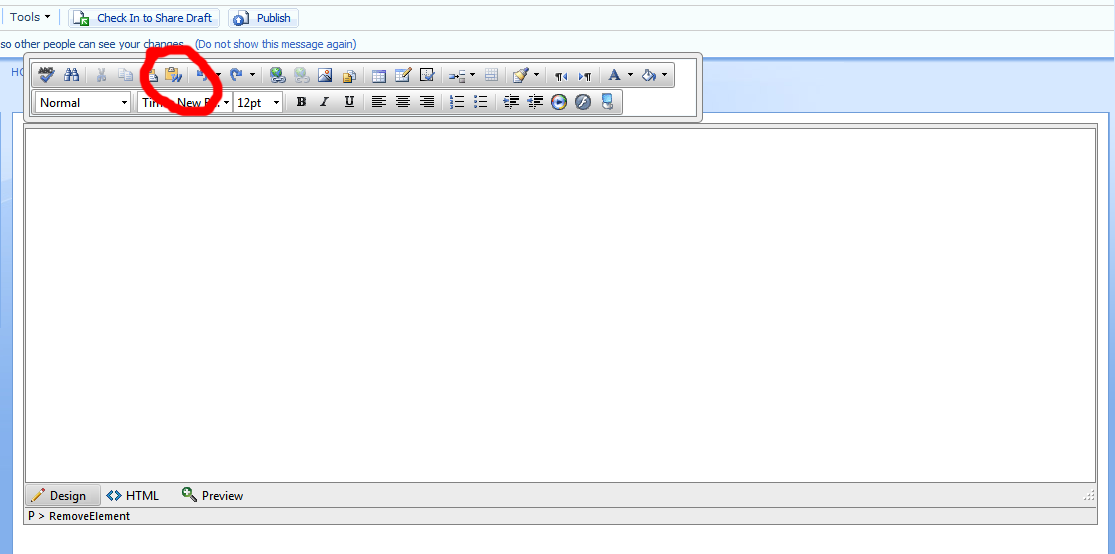The height and width of the screenshot is (554, 1115).
Task: Open the Image Manager picture icon
Action: pyautogui.click(x=325, y=75)
